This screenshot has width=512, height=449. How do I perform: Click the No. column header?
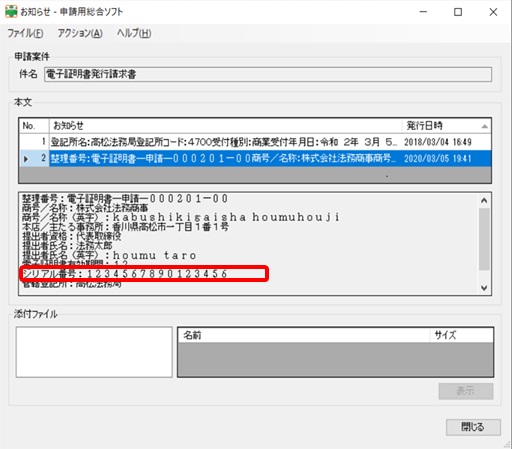point(34,126)
